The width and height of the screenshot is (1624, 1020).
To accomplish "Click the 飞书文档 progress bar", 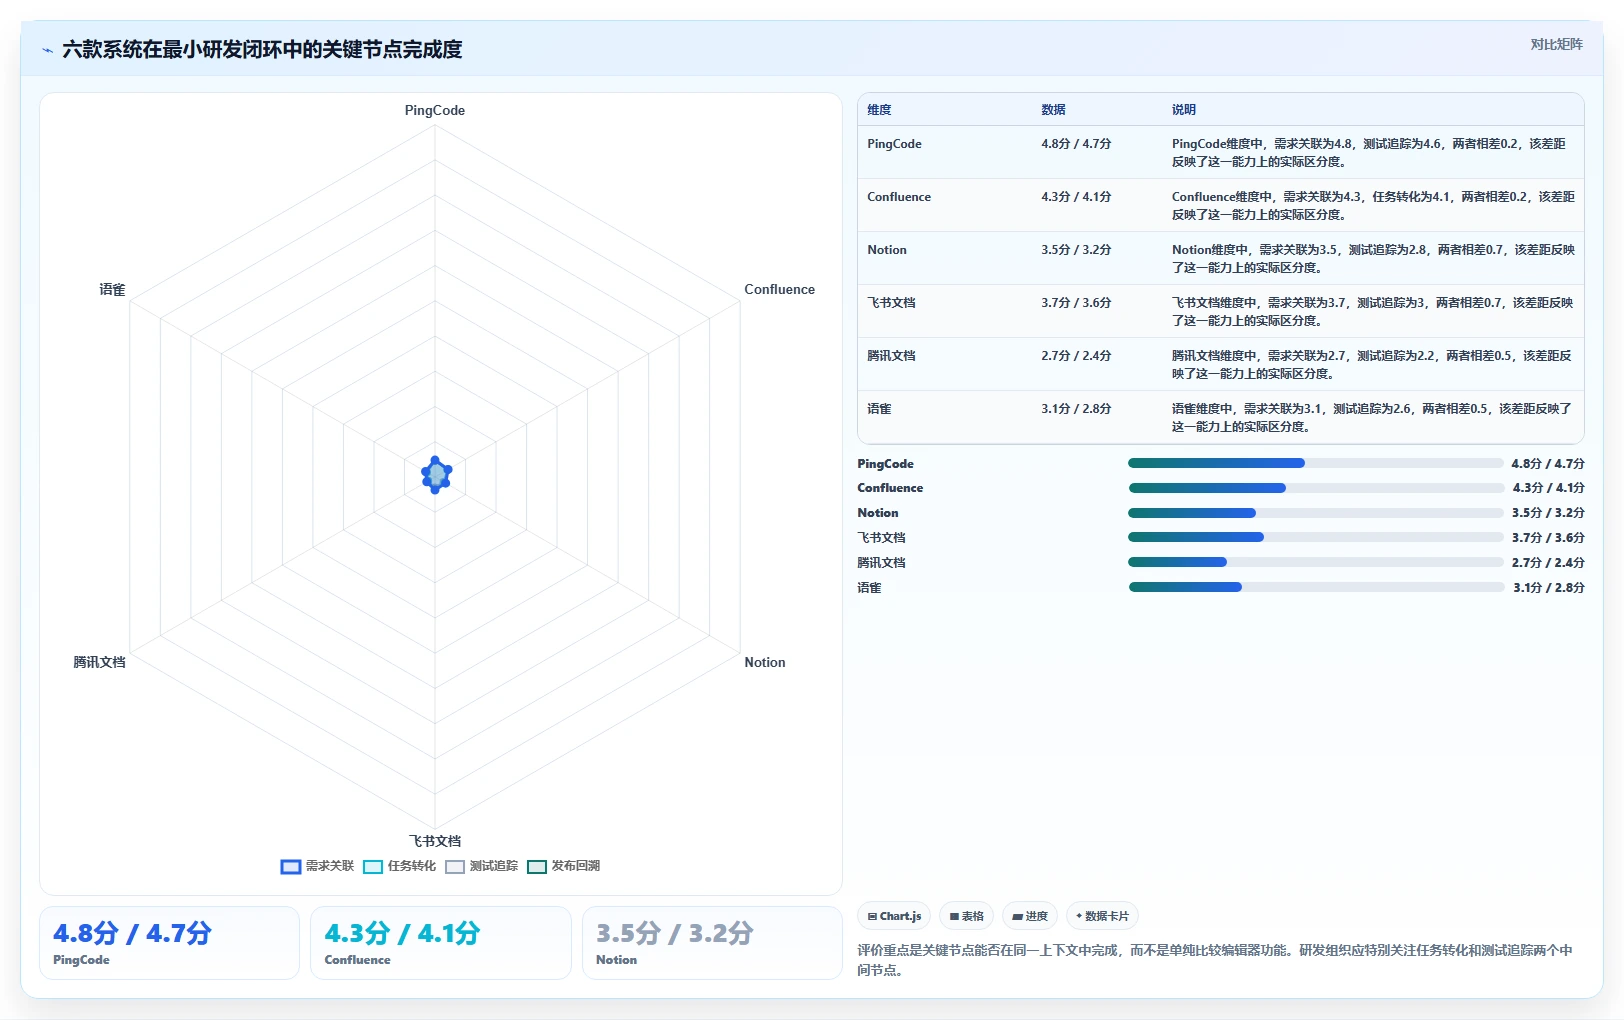I will pos(1315,537).
